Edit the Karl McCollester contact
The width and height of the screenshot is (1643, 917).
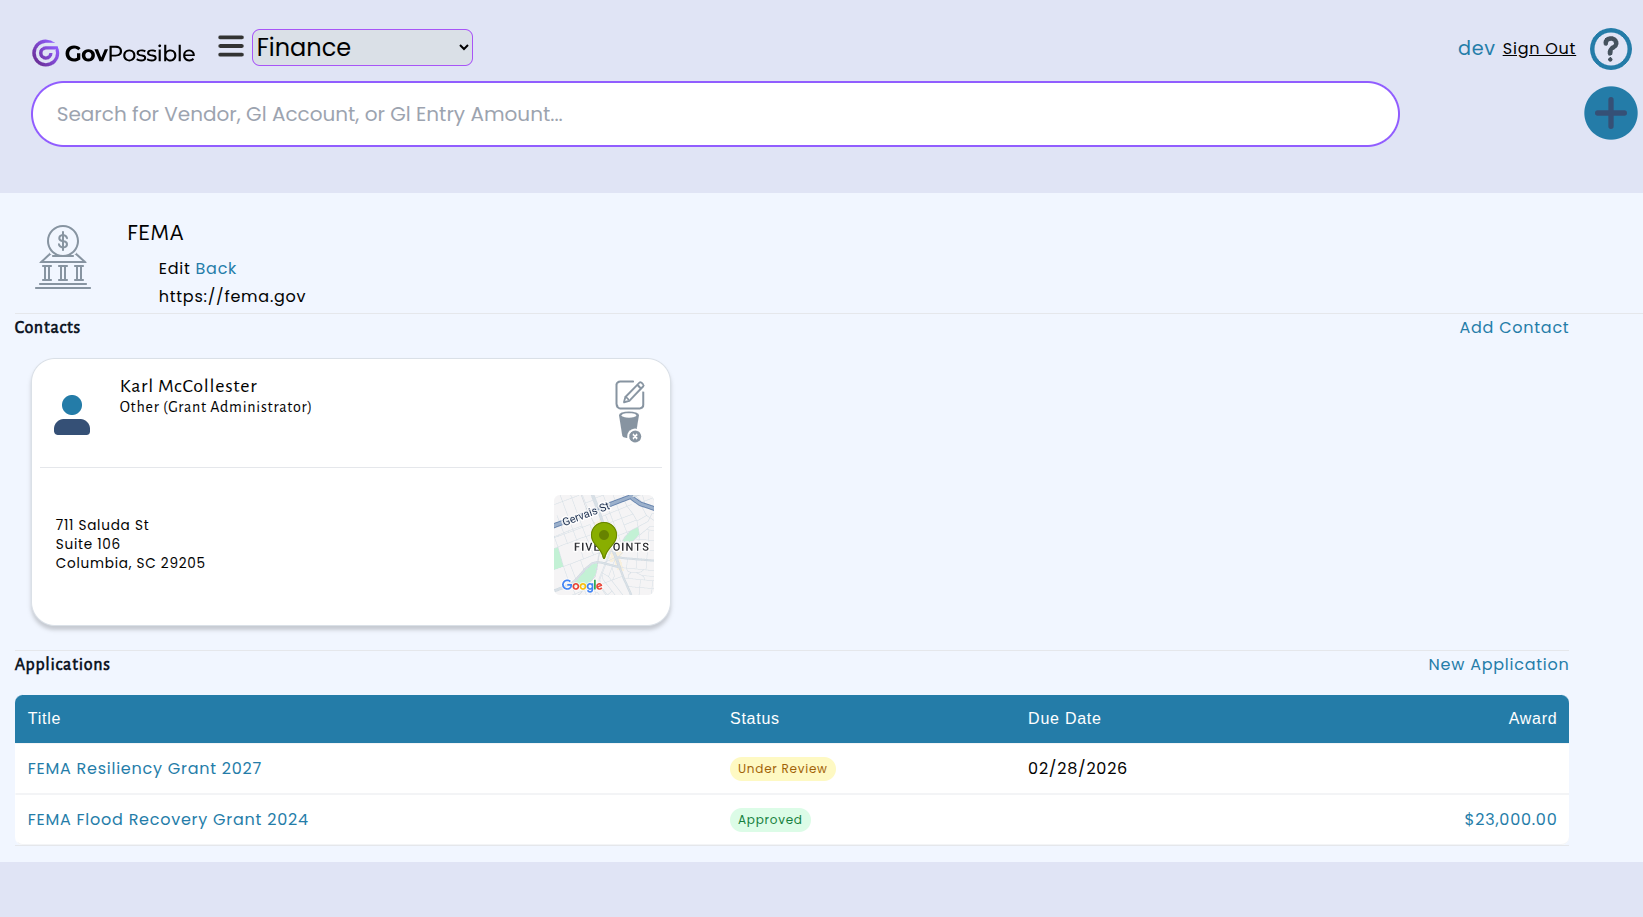click(x=630, y=395)
